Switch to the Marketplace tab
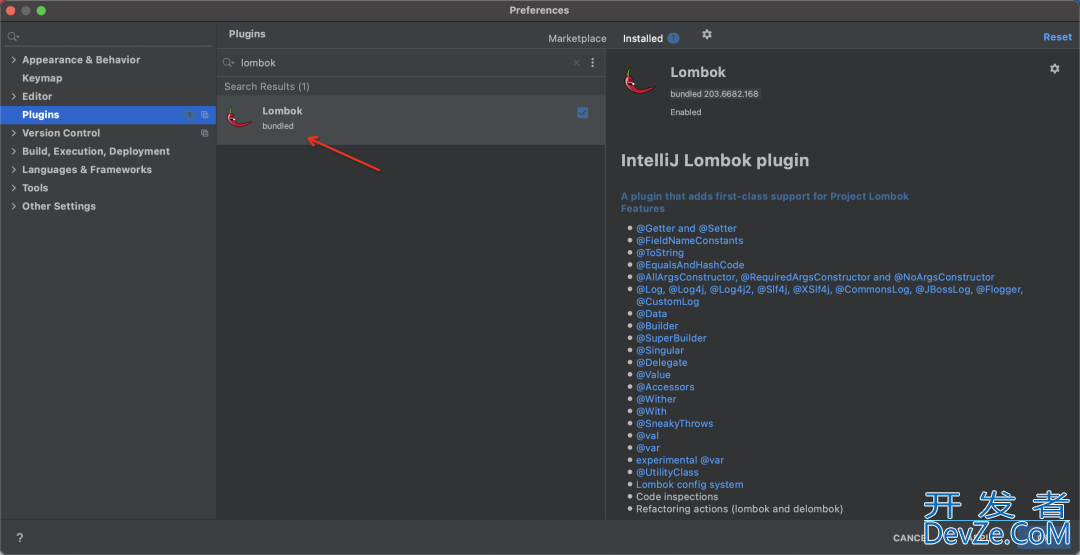1080x555 pixels. pos(577,39)
